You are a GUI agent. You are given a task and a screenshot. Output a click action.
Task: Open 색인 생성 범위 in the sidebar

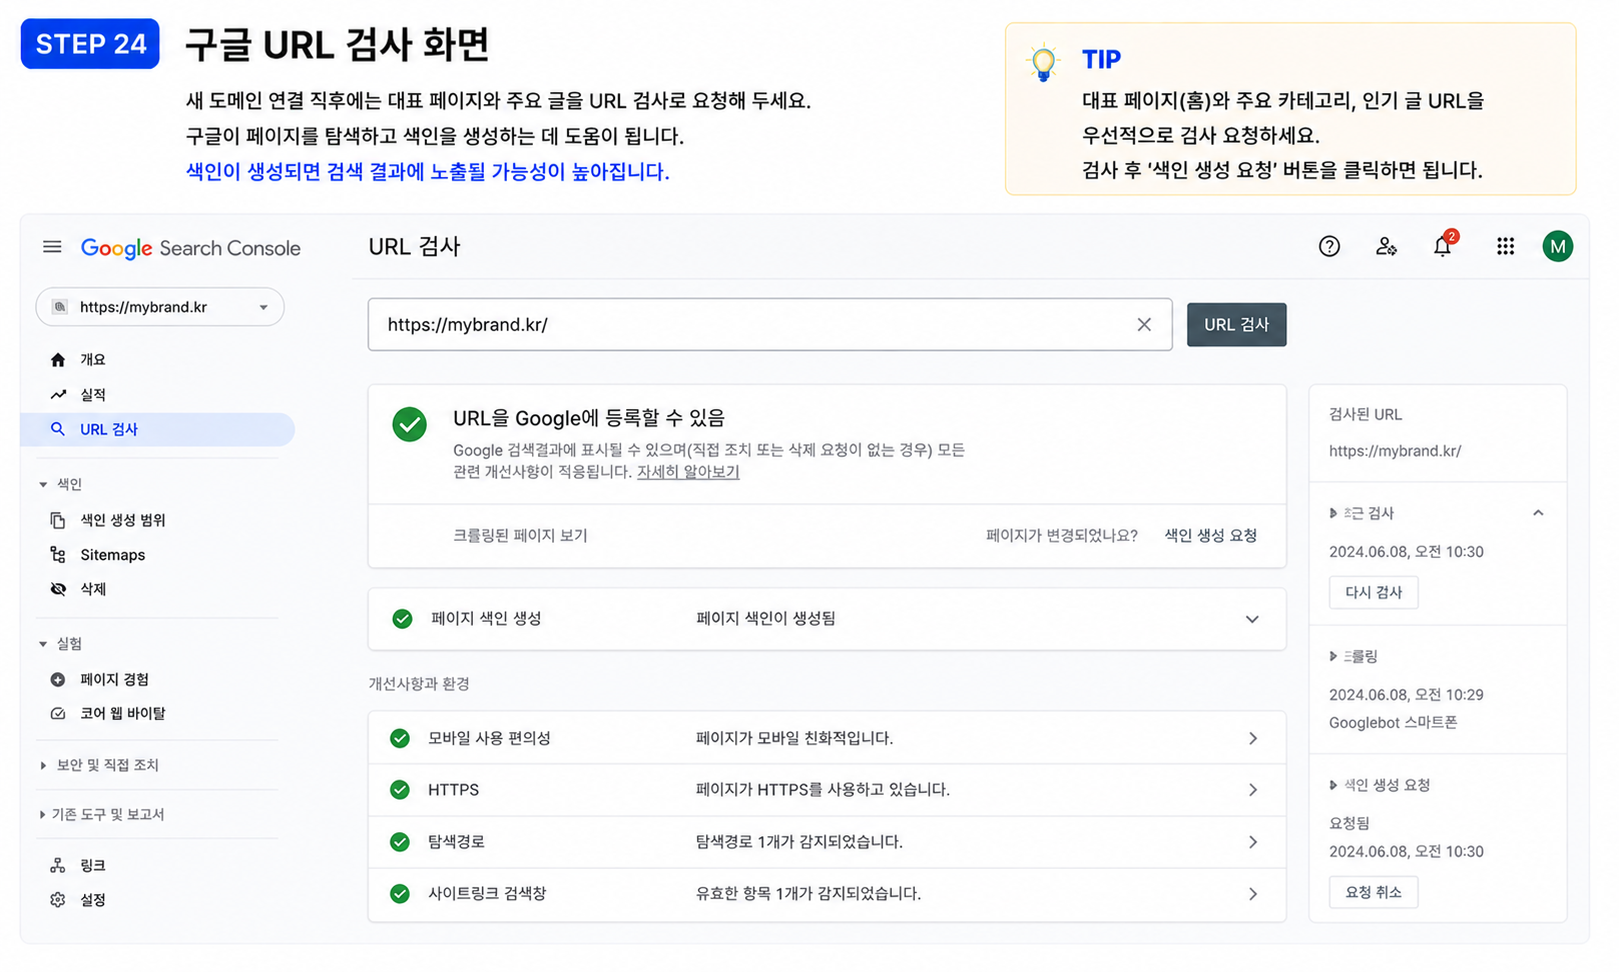[123, 520]
